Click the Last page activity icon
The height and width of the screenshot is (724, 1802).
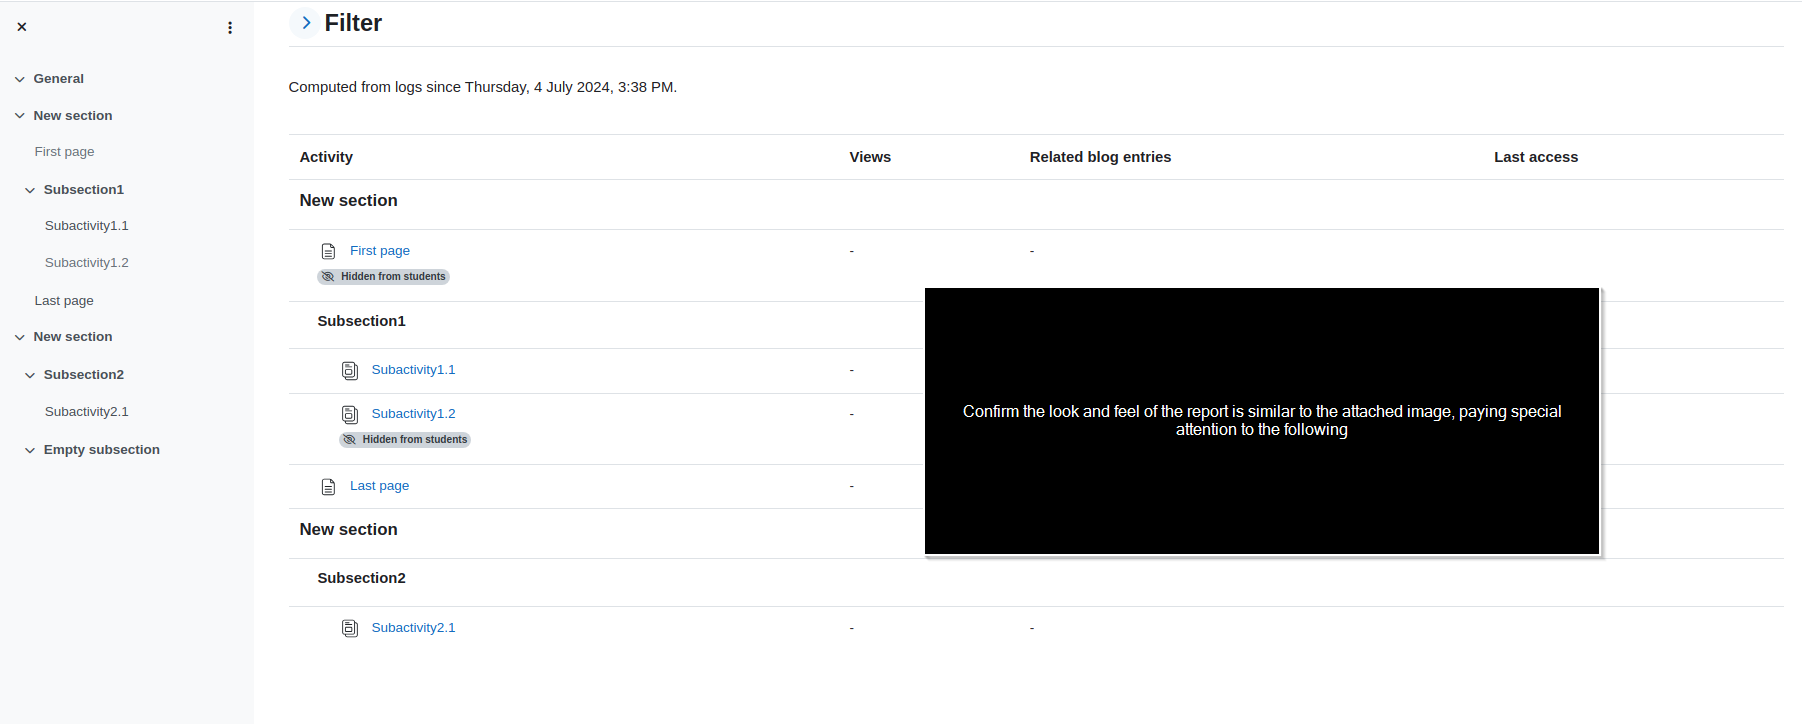(328, 487)
